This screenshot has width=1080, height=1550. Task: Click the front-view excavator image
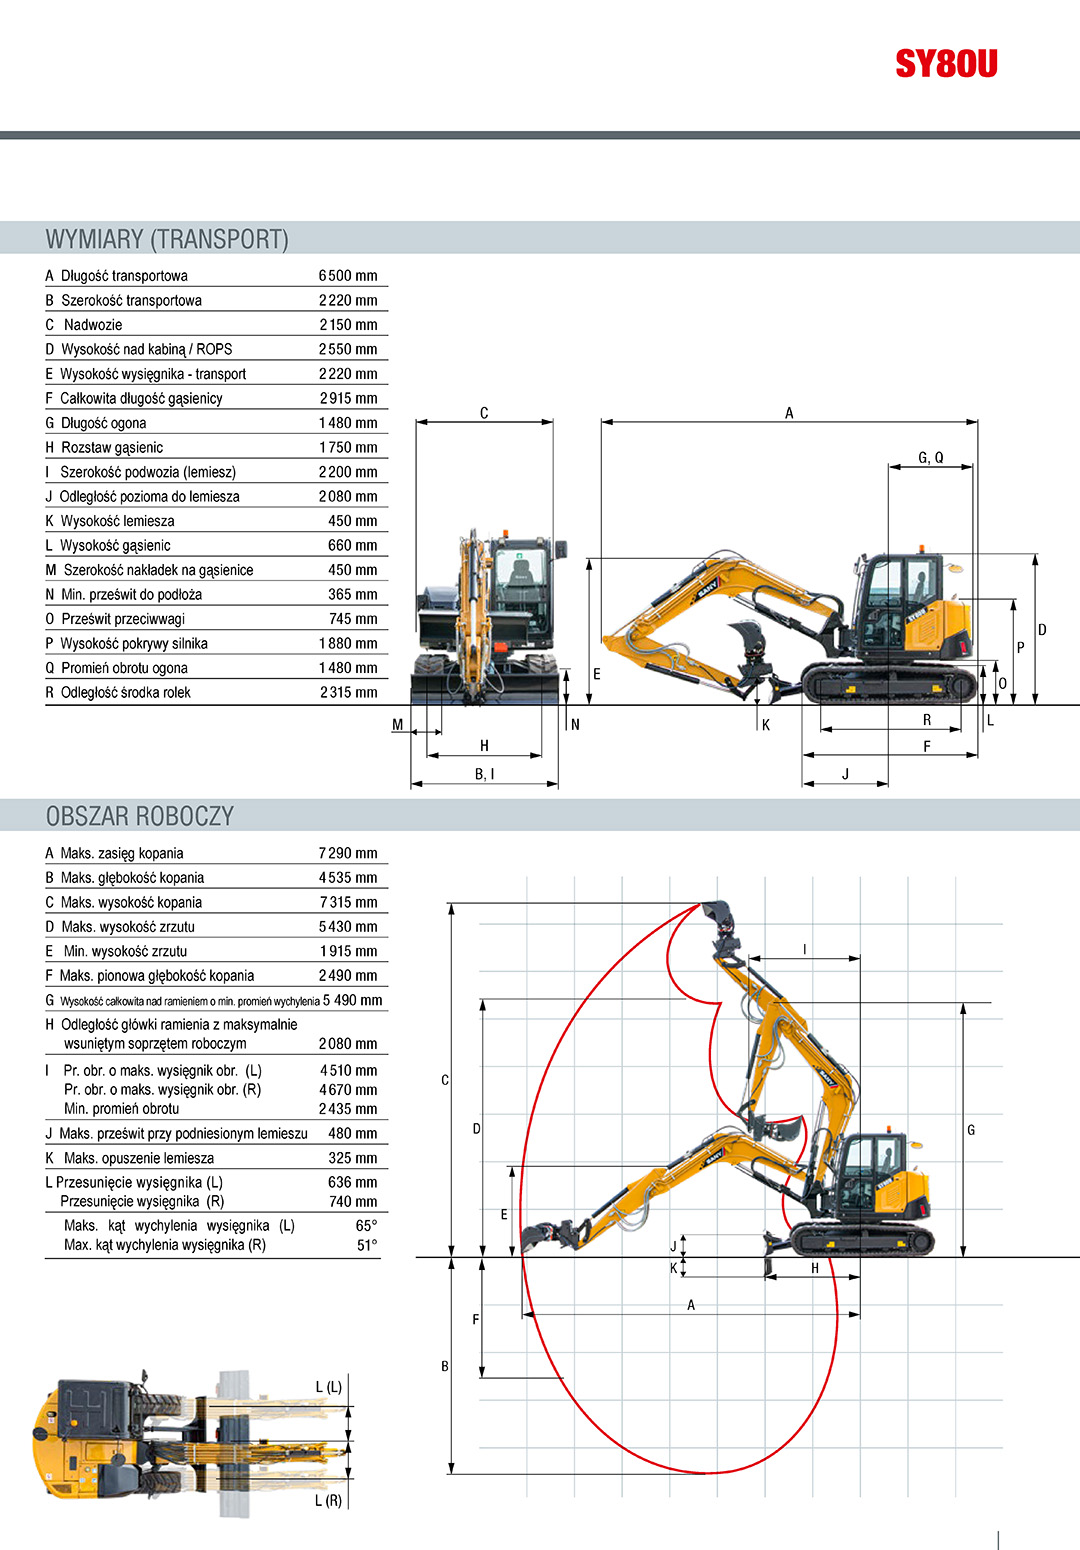click(486, 616)
